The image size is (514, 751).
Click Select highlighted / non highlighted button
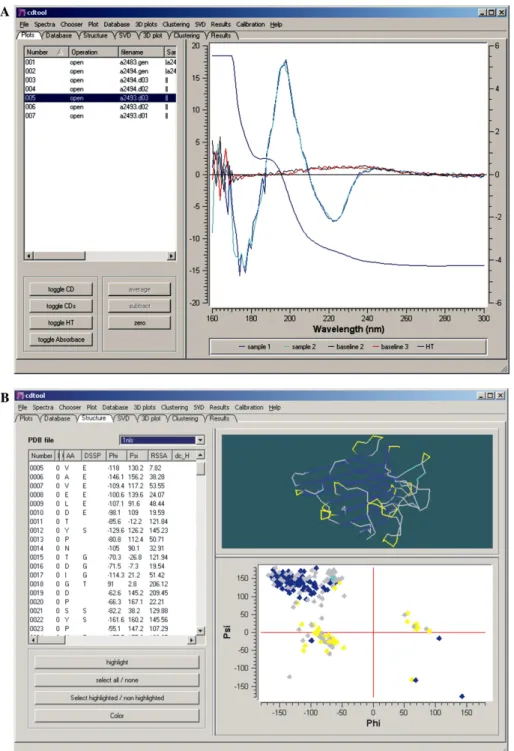point(117,698)
